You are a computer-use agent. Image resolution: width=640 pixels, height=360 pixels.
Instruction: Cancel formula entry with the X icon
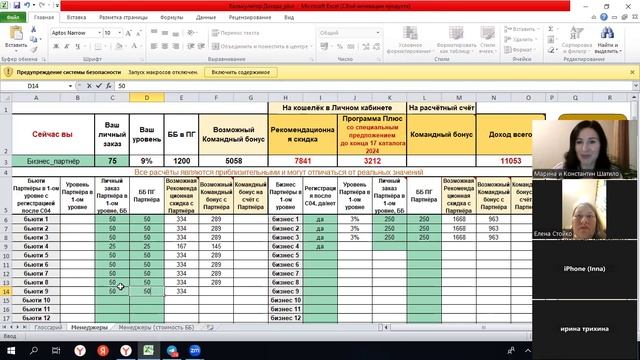click(89, 86)
